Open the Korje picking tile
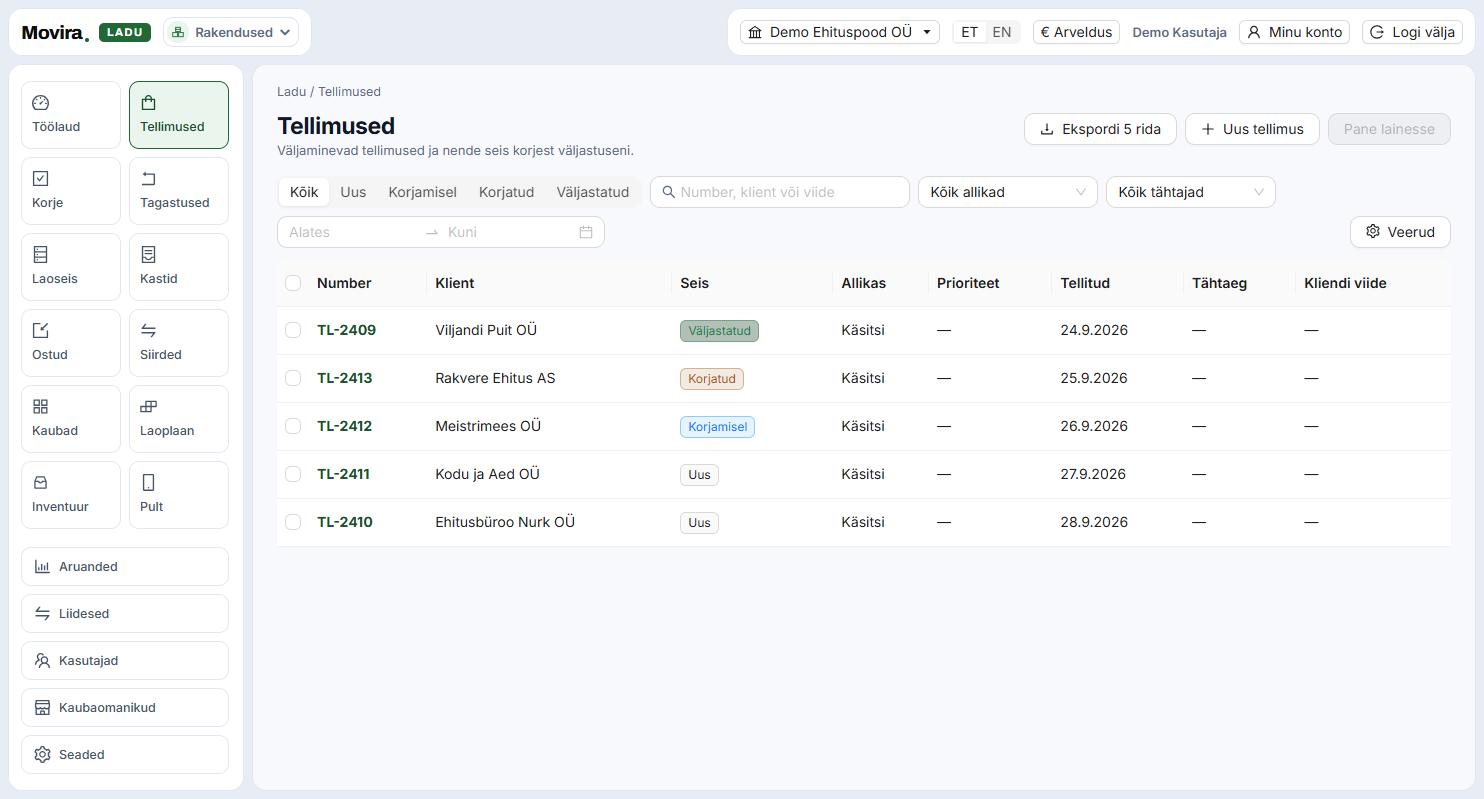Image resolution: width=1484 pixels, height=799 pixels. click(71, 191)
